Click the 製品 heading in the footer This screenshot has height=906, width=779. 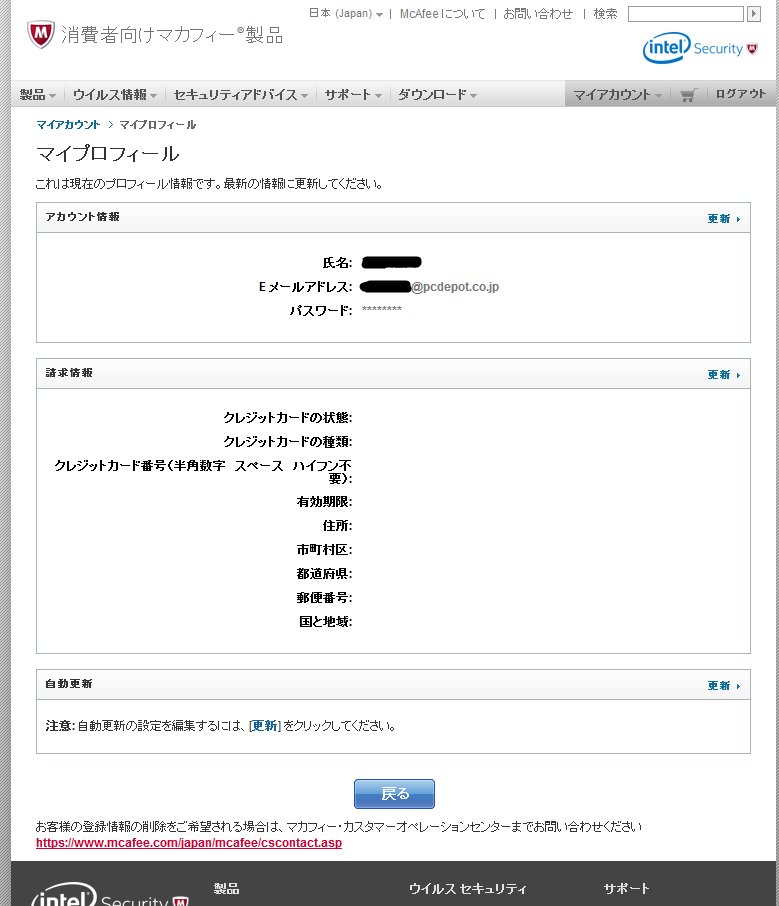pyautogui.click(x=226, y=889)
